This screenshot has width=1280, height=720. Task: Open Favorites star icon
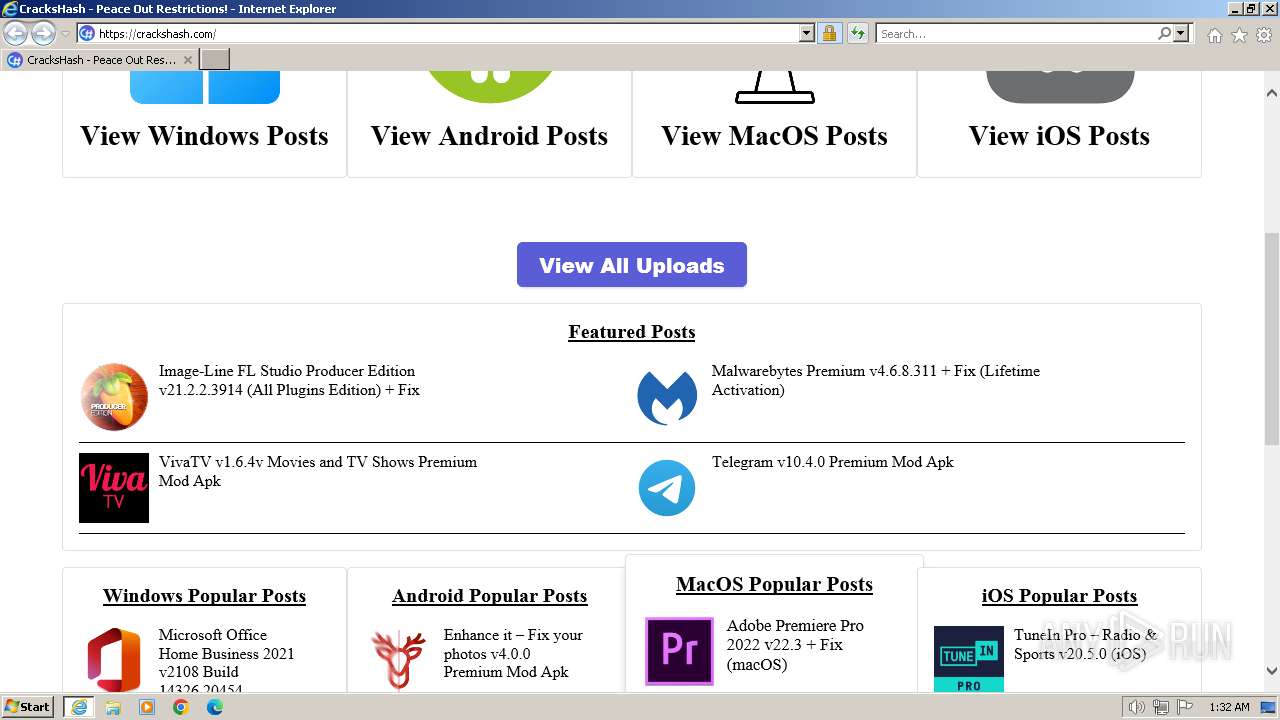1239,35
